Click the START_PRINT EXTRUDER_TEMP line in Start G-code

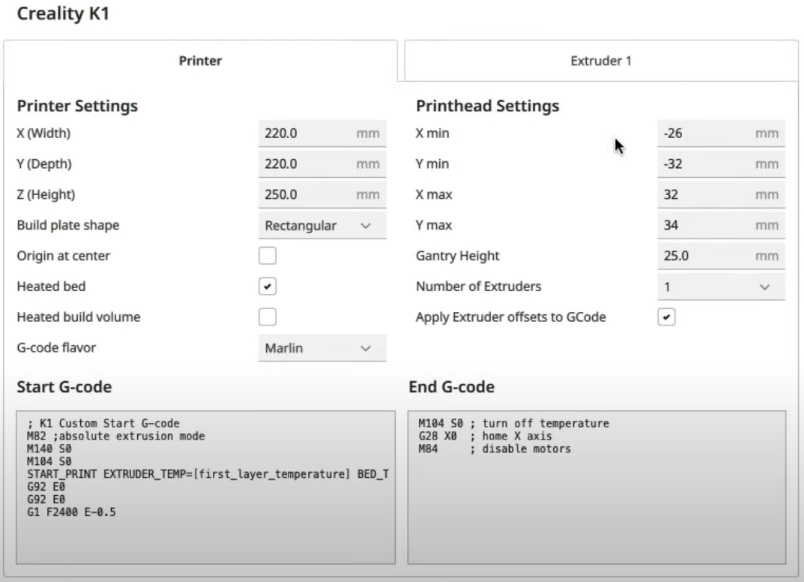pyautogui.click(x=208, y=474)
